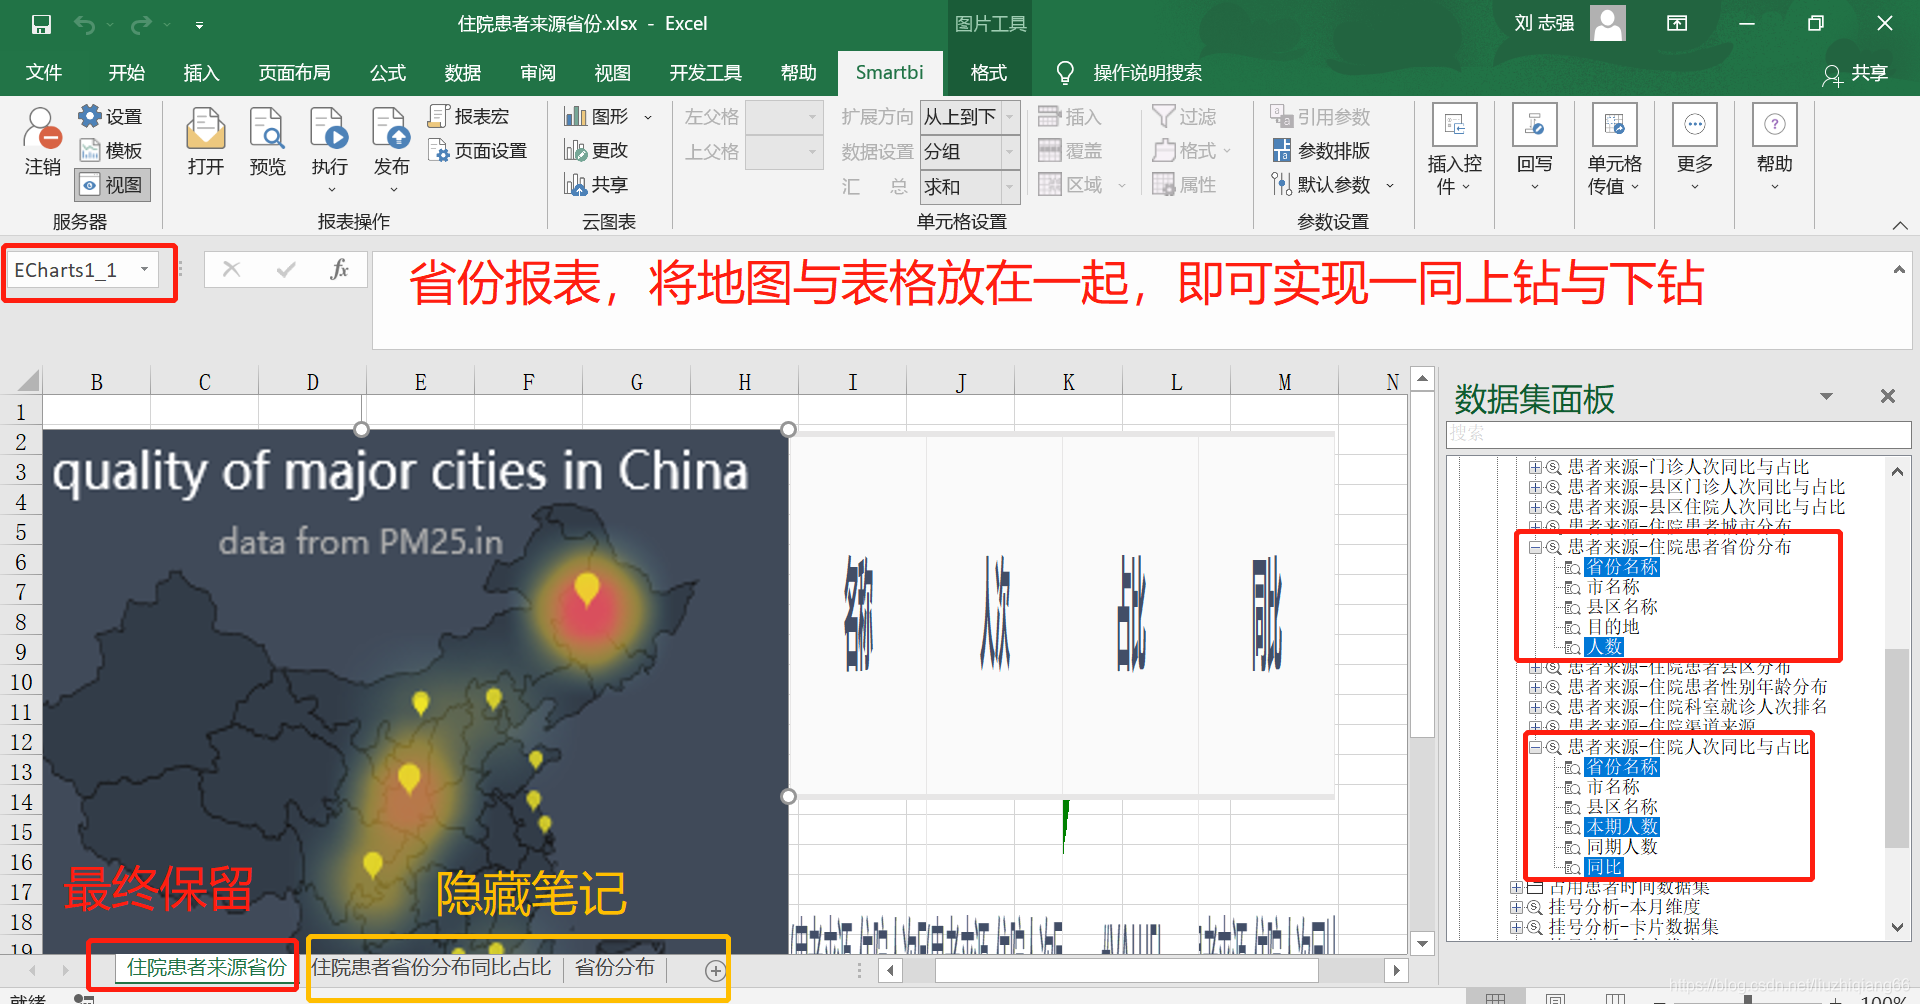Switch to the 插入 ribbon tab
Screen dimensions: 1920x1004
point(201,73)
